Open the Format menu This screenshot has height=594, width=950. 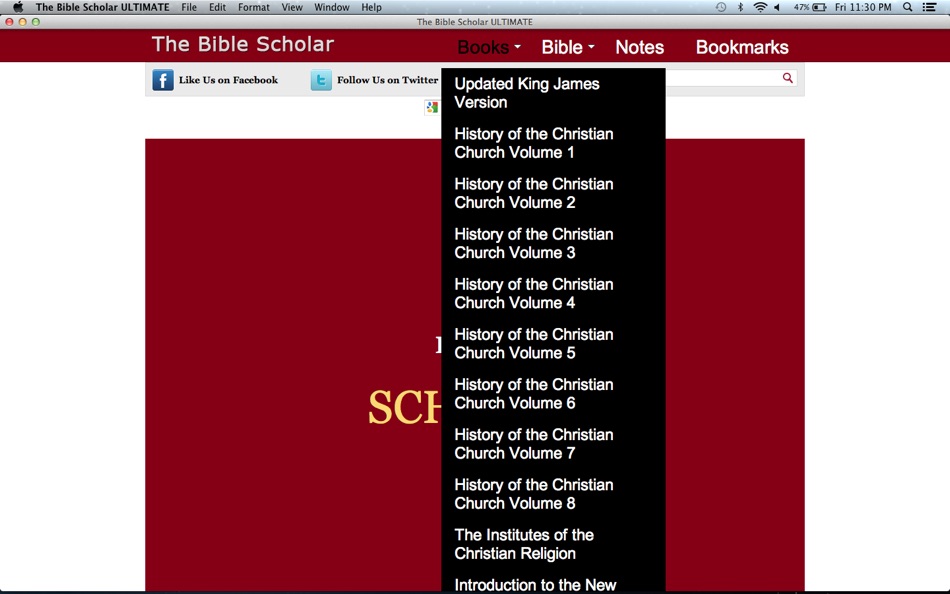[x=253, y=7]
